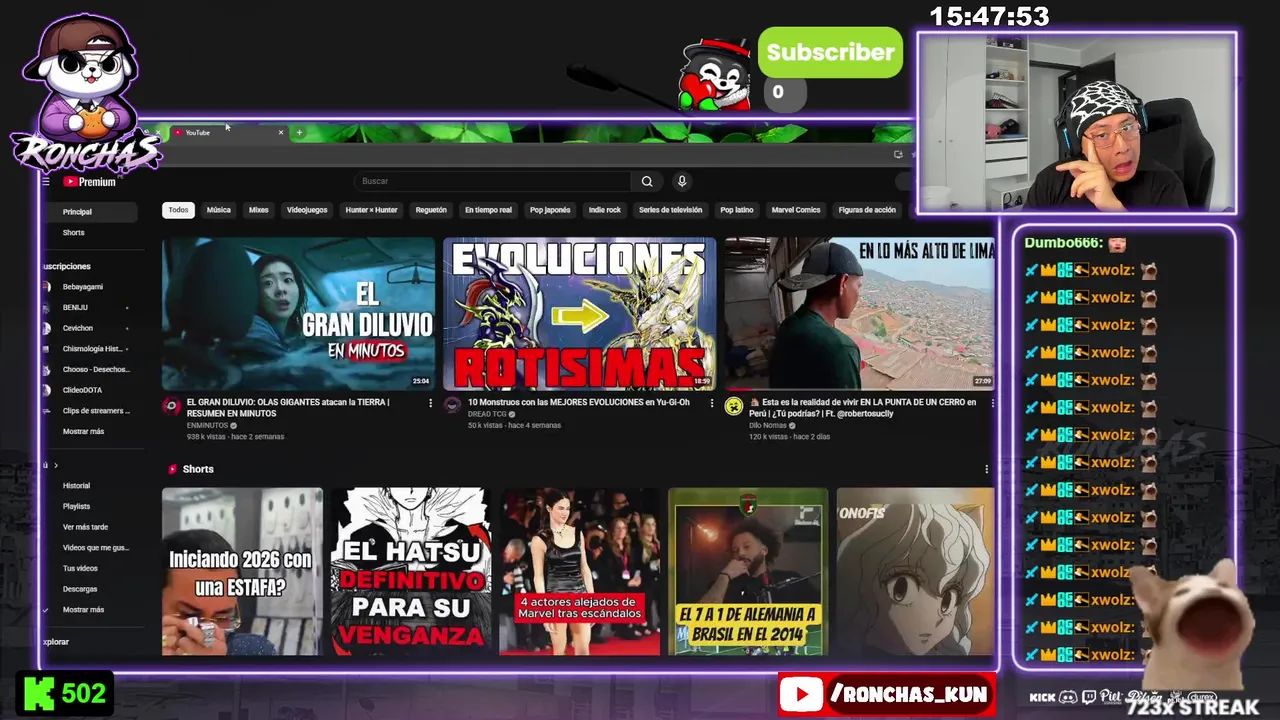Select the Series de televisión chip
The height and width of the screenshot is (720, 1280).
[671, 210]
